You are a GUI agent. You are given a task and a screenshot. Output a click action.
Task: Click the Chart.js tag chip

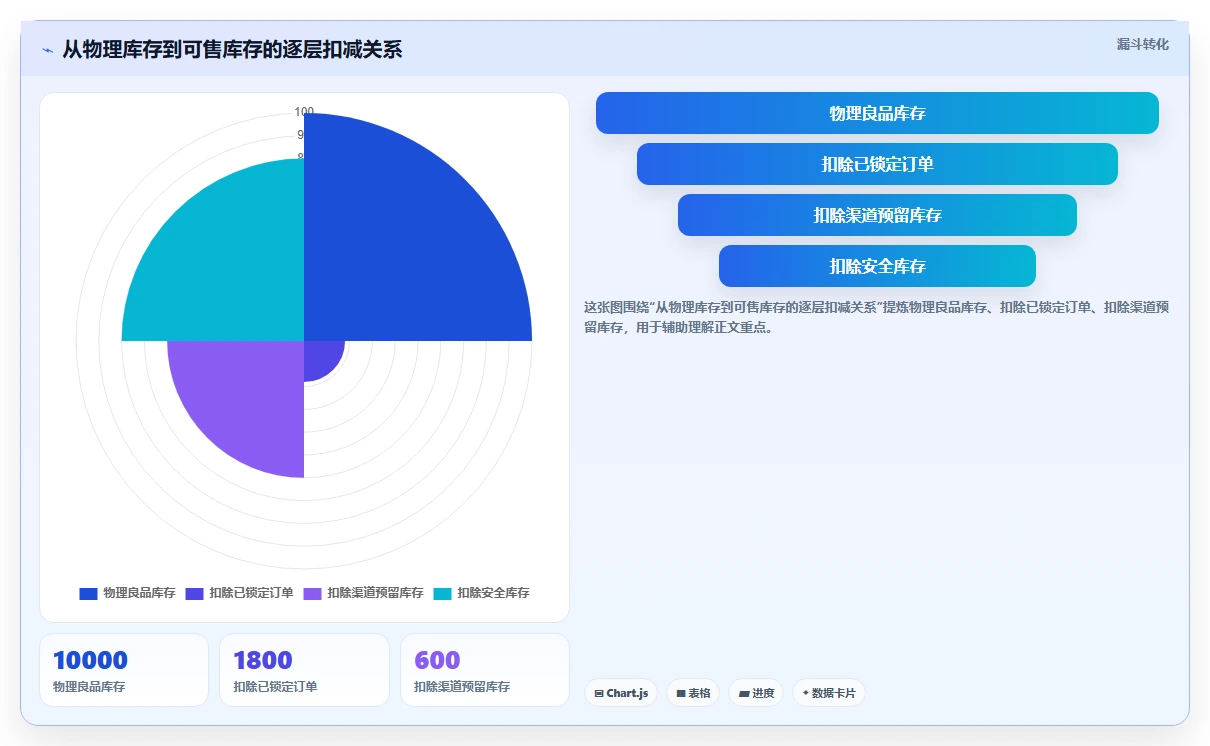coord(621,693)
